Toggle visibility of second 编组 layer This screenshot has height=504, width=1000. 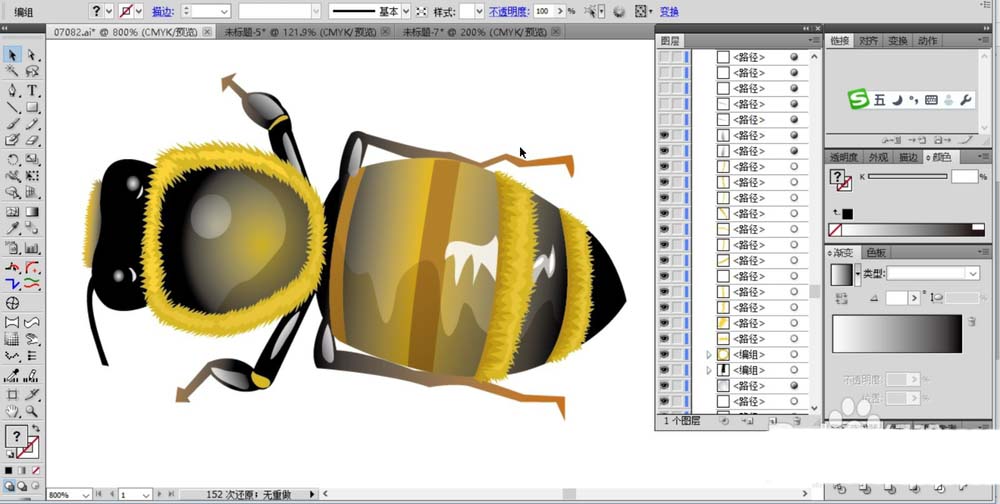664,370
